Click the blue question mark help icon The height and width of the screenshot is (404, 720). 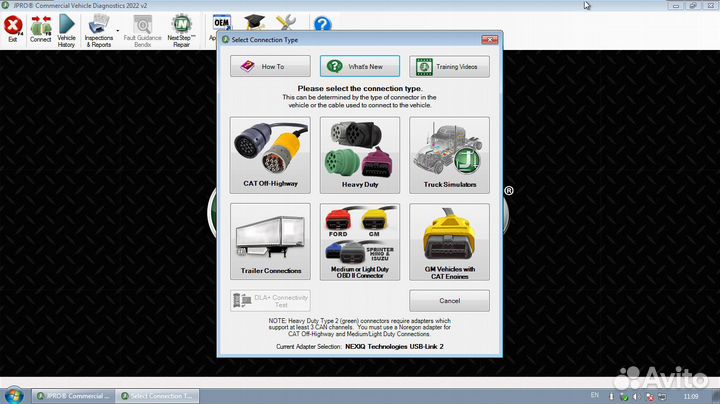322,23
